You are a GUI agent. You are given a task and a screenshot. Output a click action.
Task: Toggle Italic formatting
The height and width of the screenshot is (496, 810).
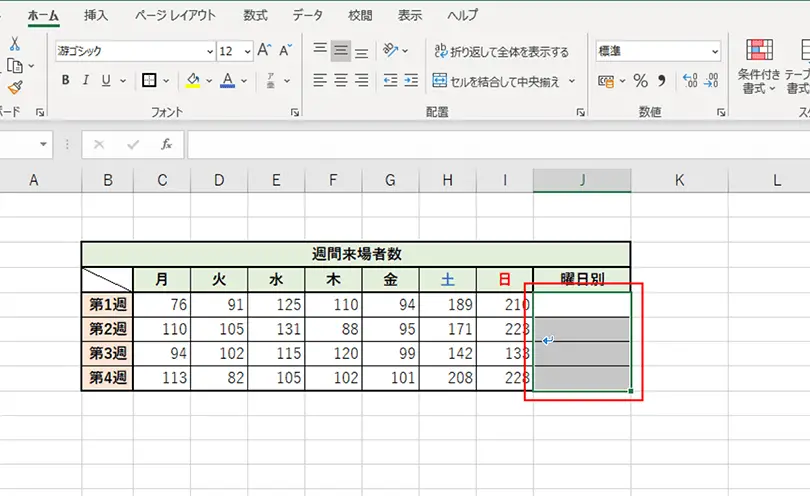tap(86, 81)
